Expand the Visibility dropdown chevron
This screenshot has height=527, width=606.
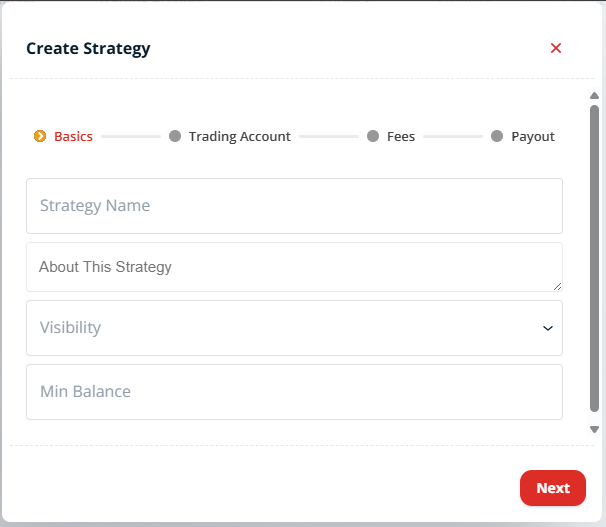(x=548, y=328)
